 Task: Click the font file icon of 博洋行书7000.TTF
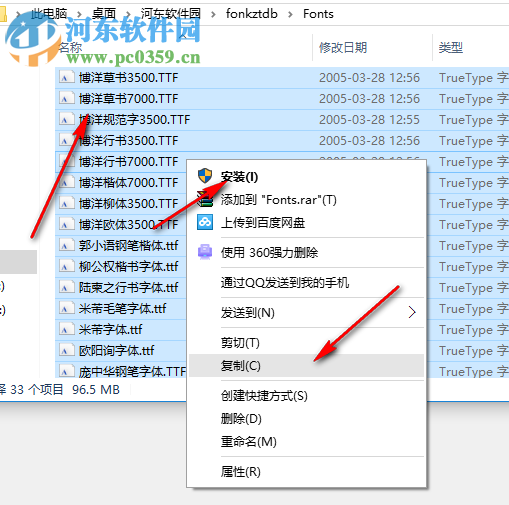point(67,162)
